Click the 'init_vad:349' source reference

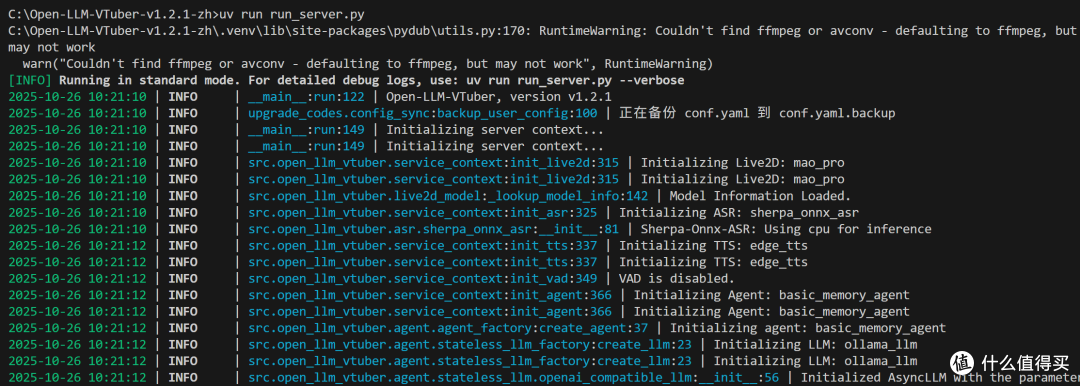[x=553, y=278]
